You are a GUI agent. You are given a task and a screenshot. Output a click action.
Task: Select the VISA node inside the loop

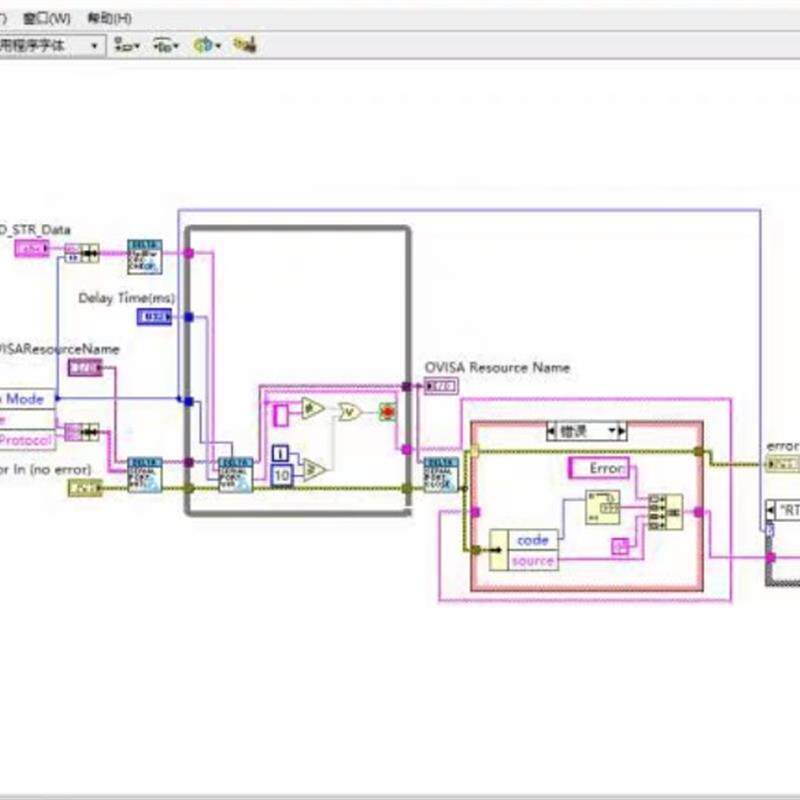236,474
